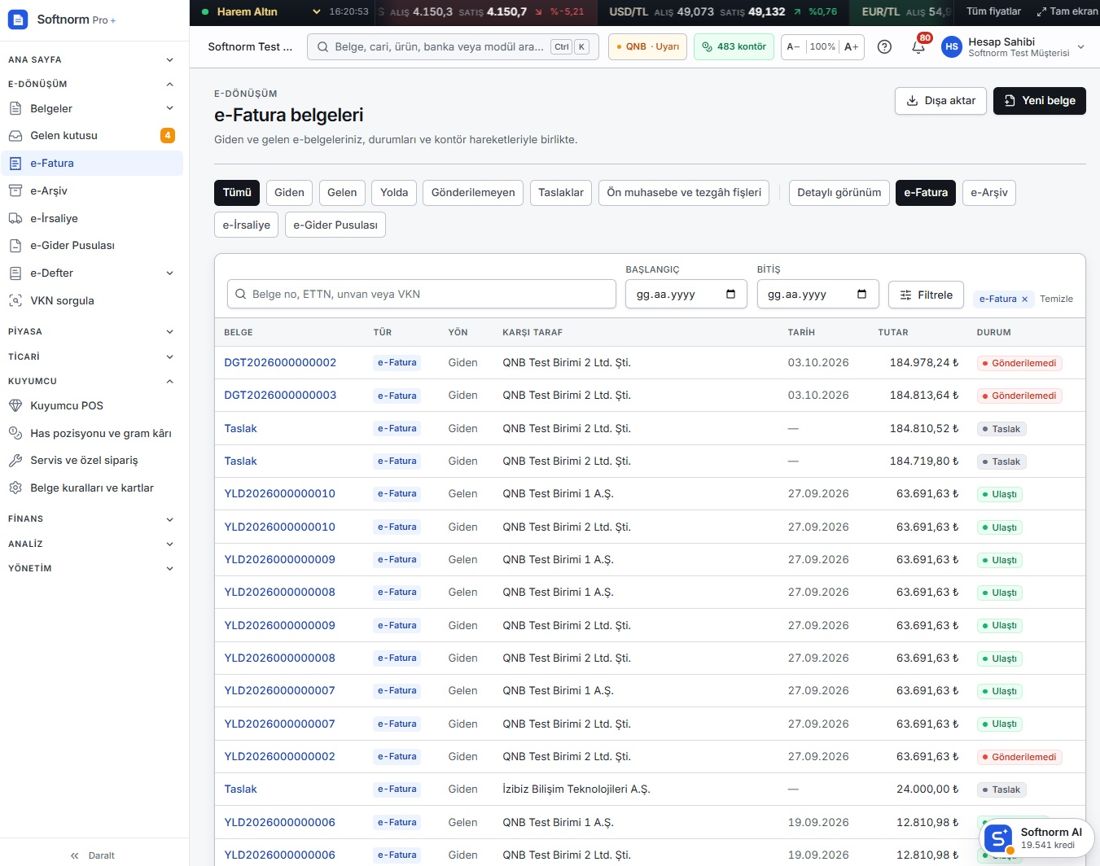Create a new document with Yeni belge
The image size is (1100, 866).
click(x=1039, y=100)
